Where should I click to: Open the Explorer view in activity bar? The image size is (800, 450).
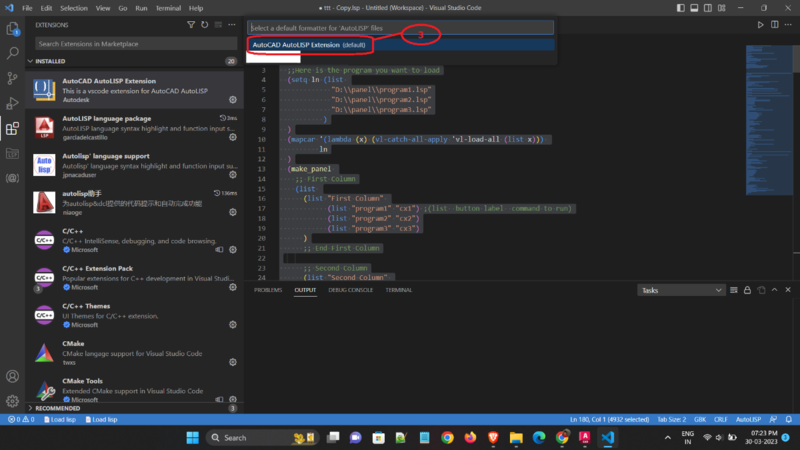click(x=12, y=27)
